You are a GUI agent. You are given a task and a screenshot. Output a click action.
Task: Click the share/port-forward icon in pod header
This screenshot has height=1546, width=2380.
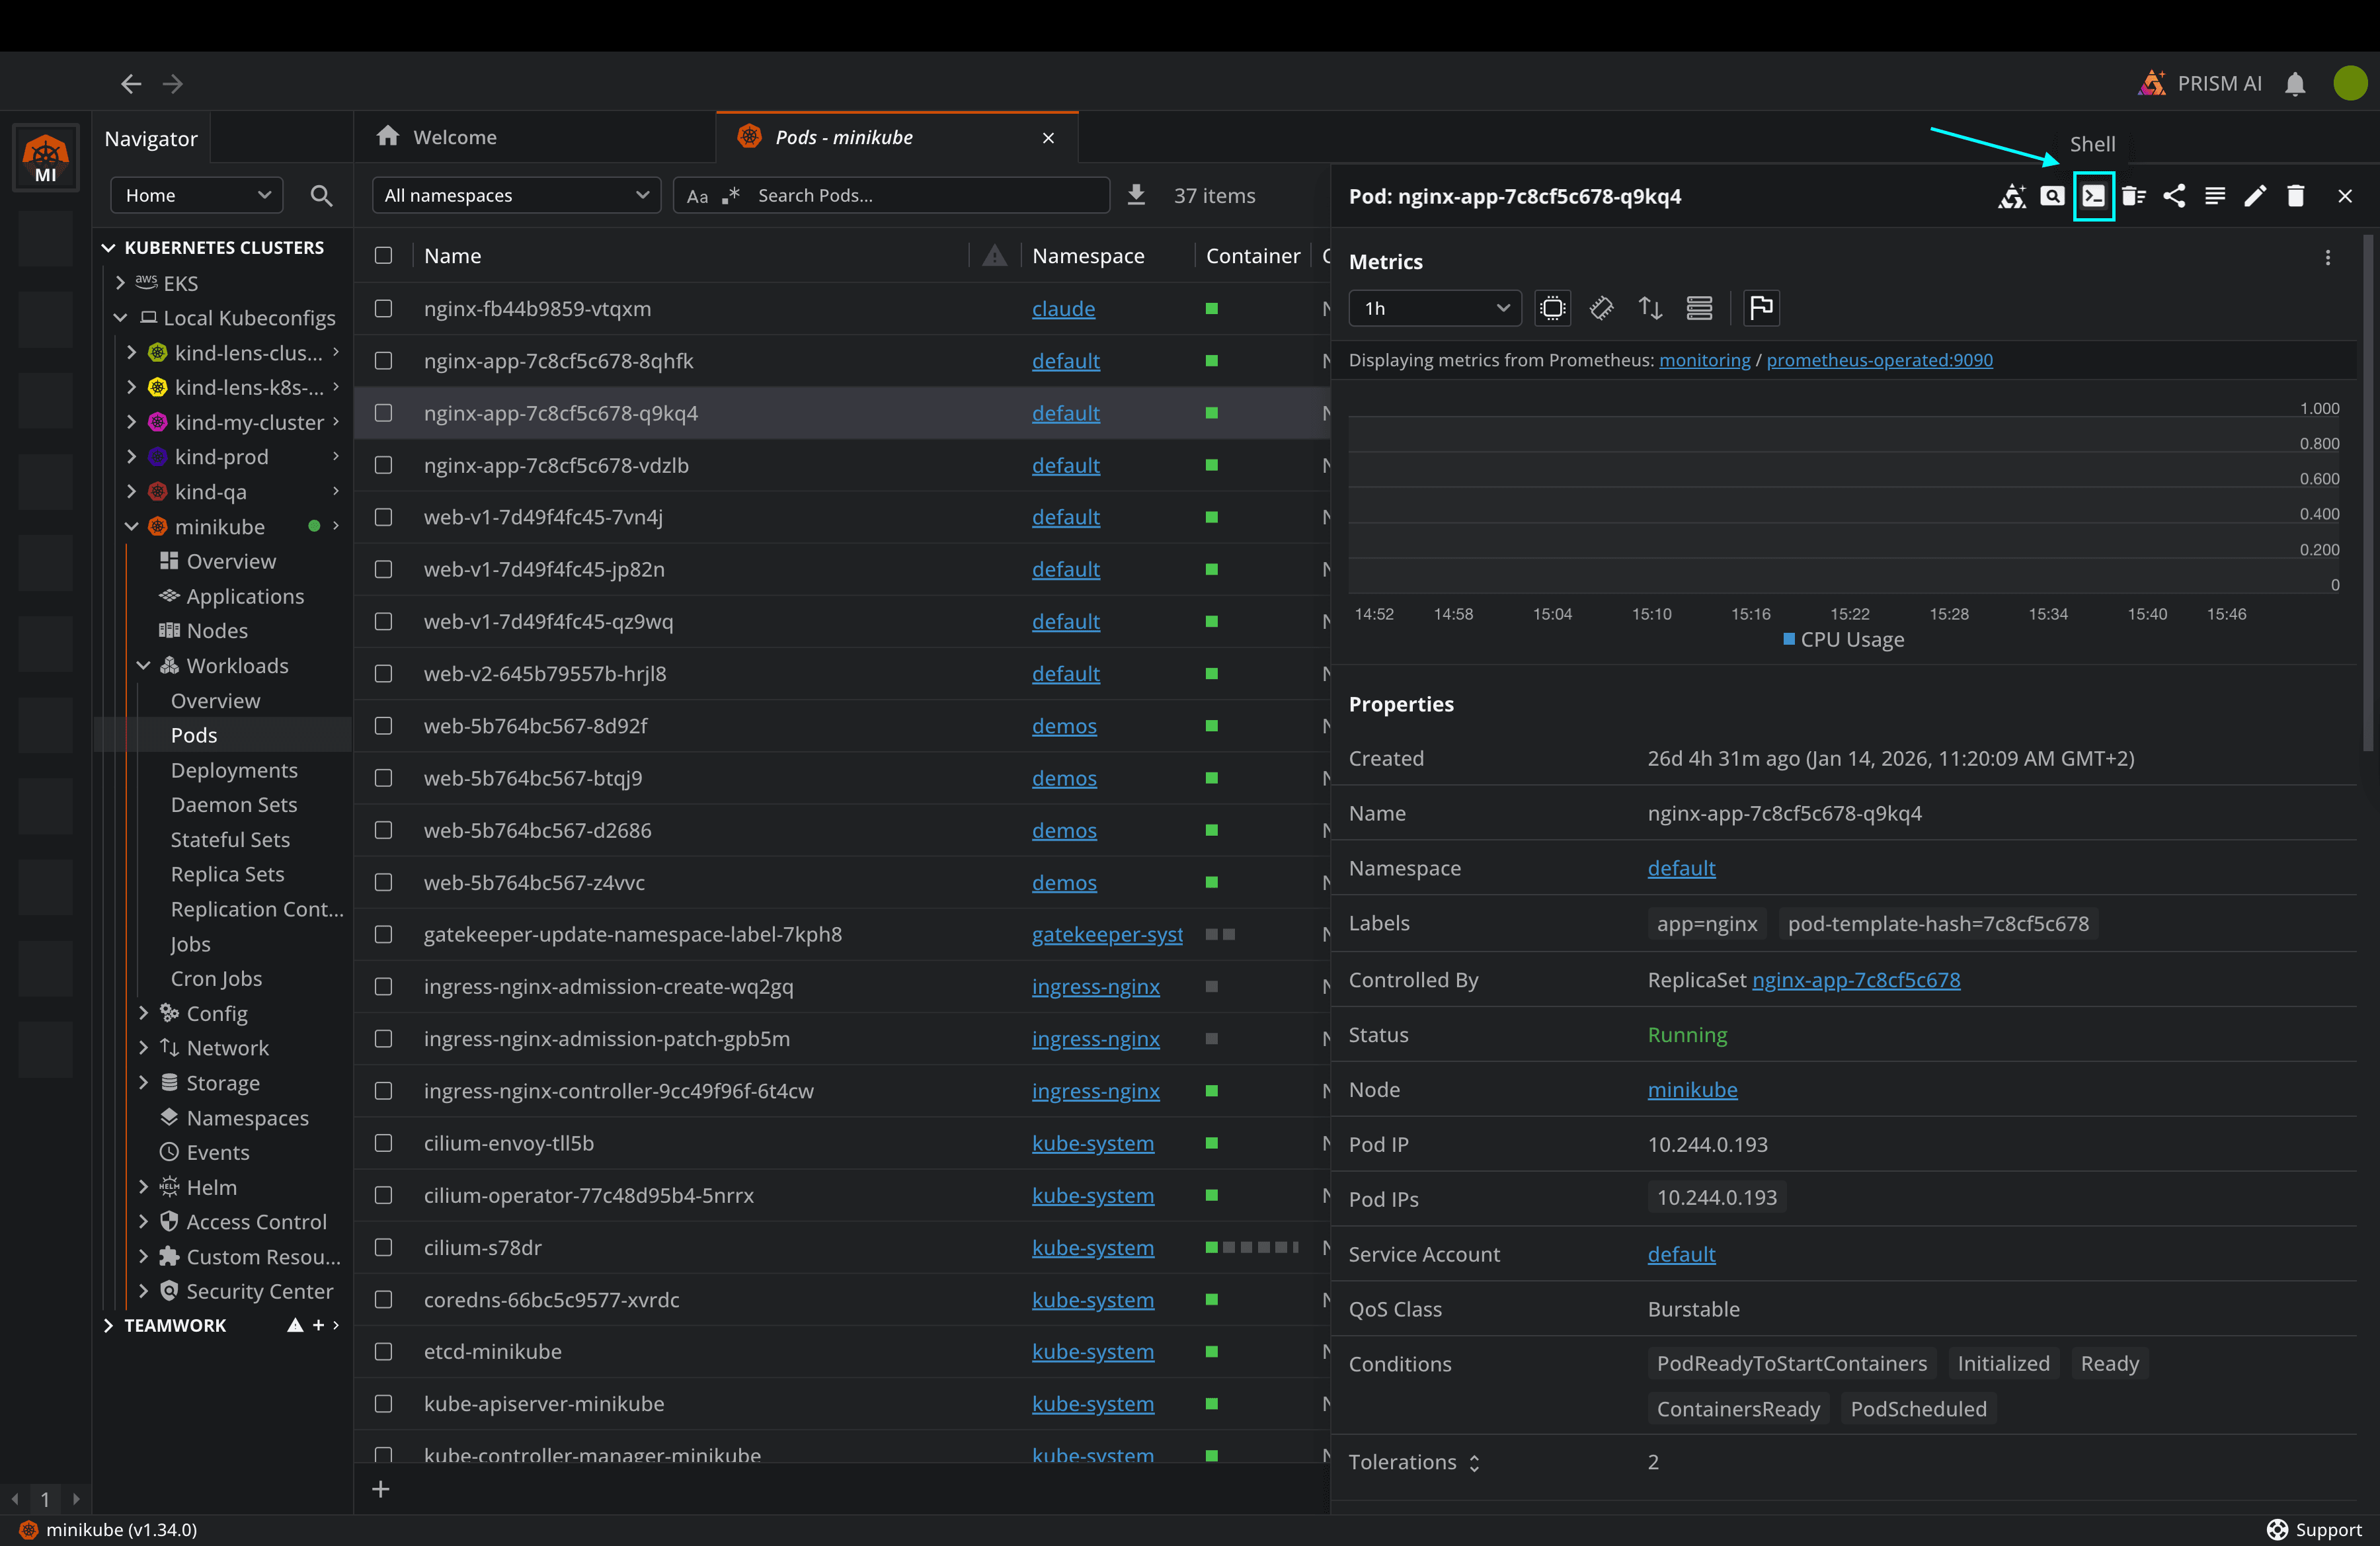tap(2173, 196)
